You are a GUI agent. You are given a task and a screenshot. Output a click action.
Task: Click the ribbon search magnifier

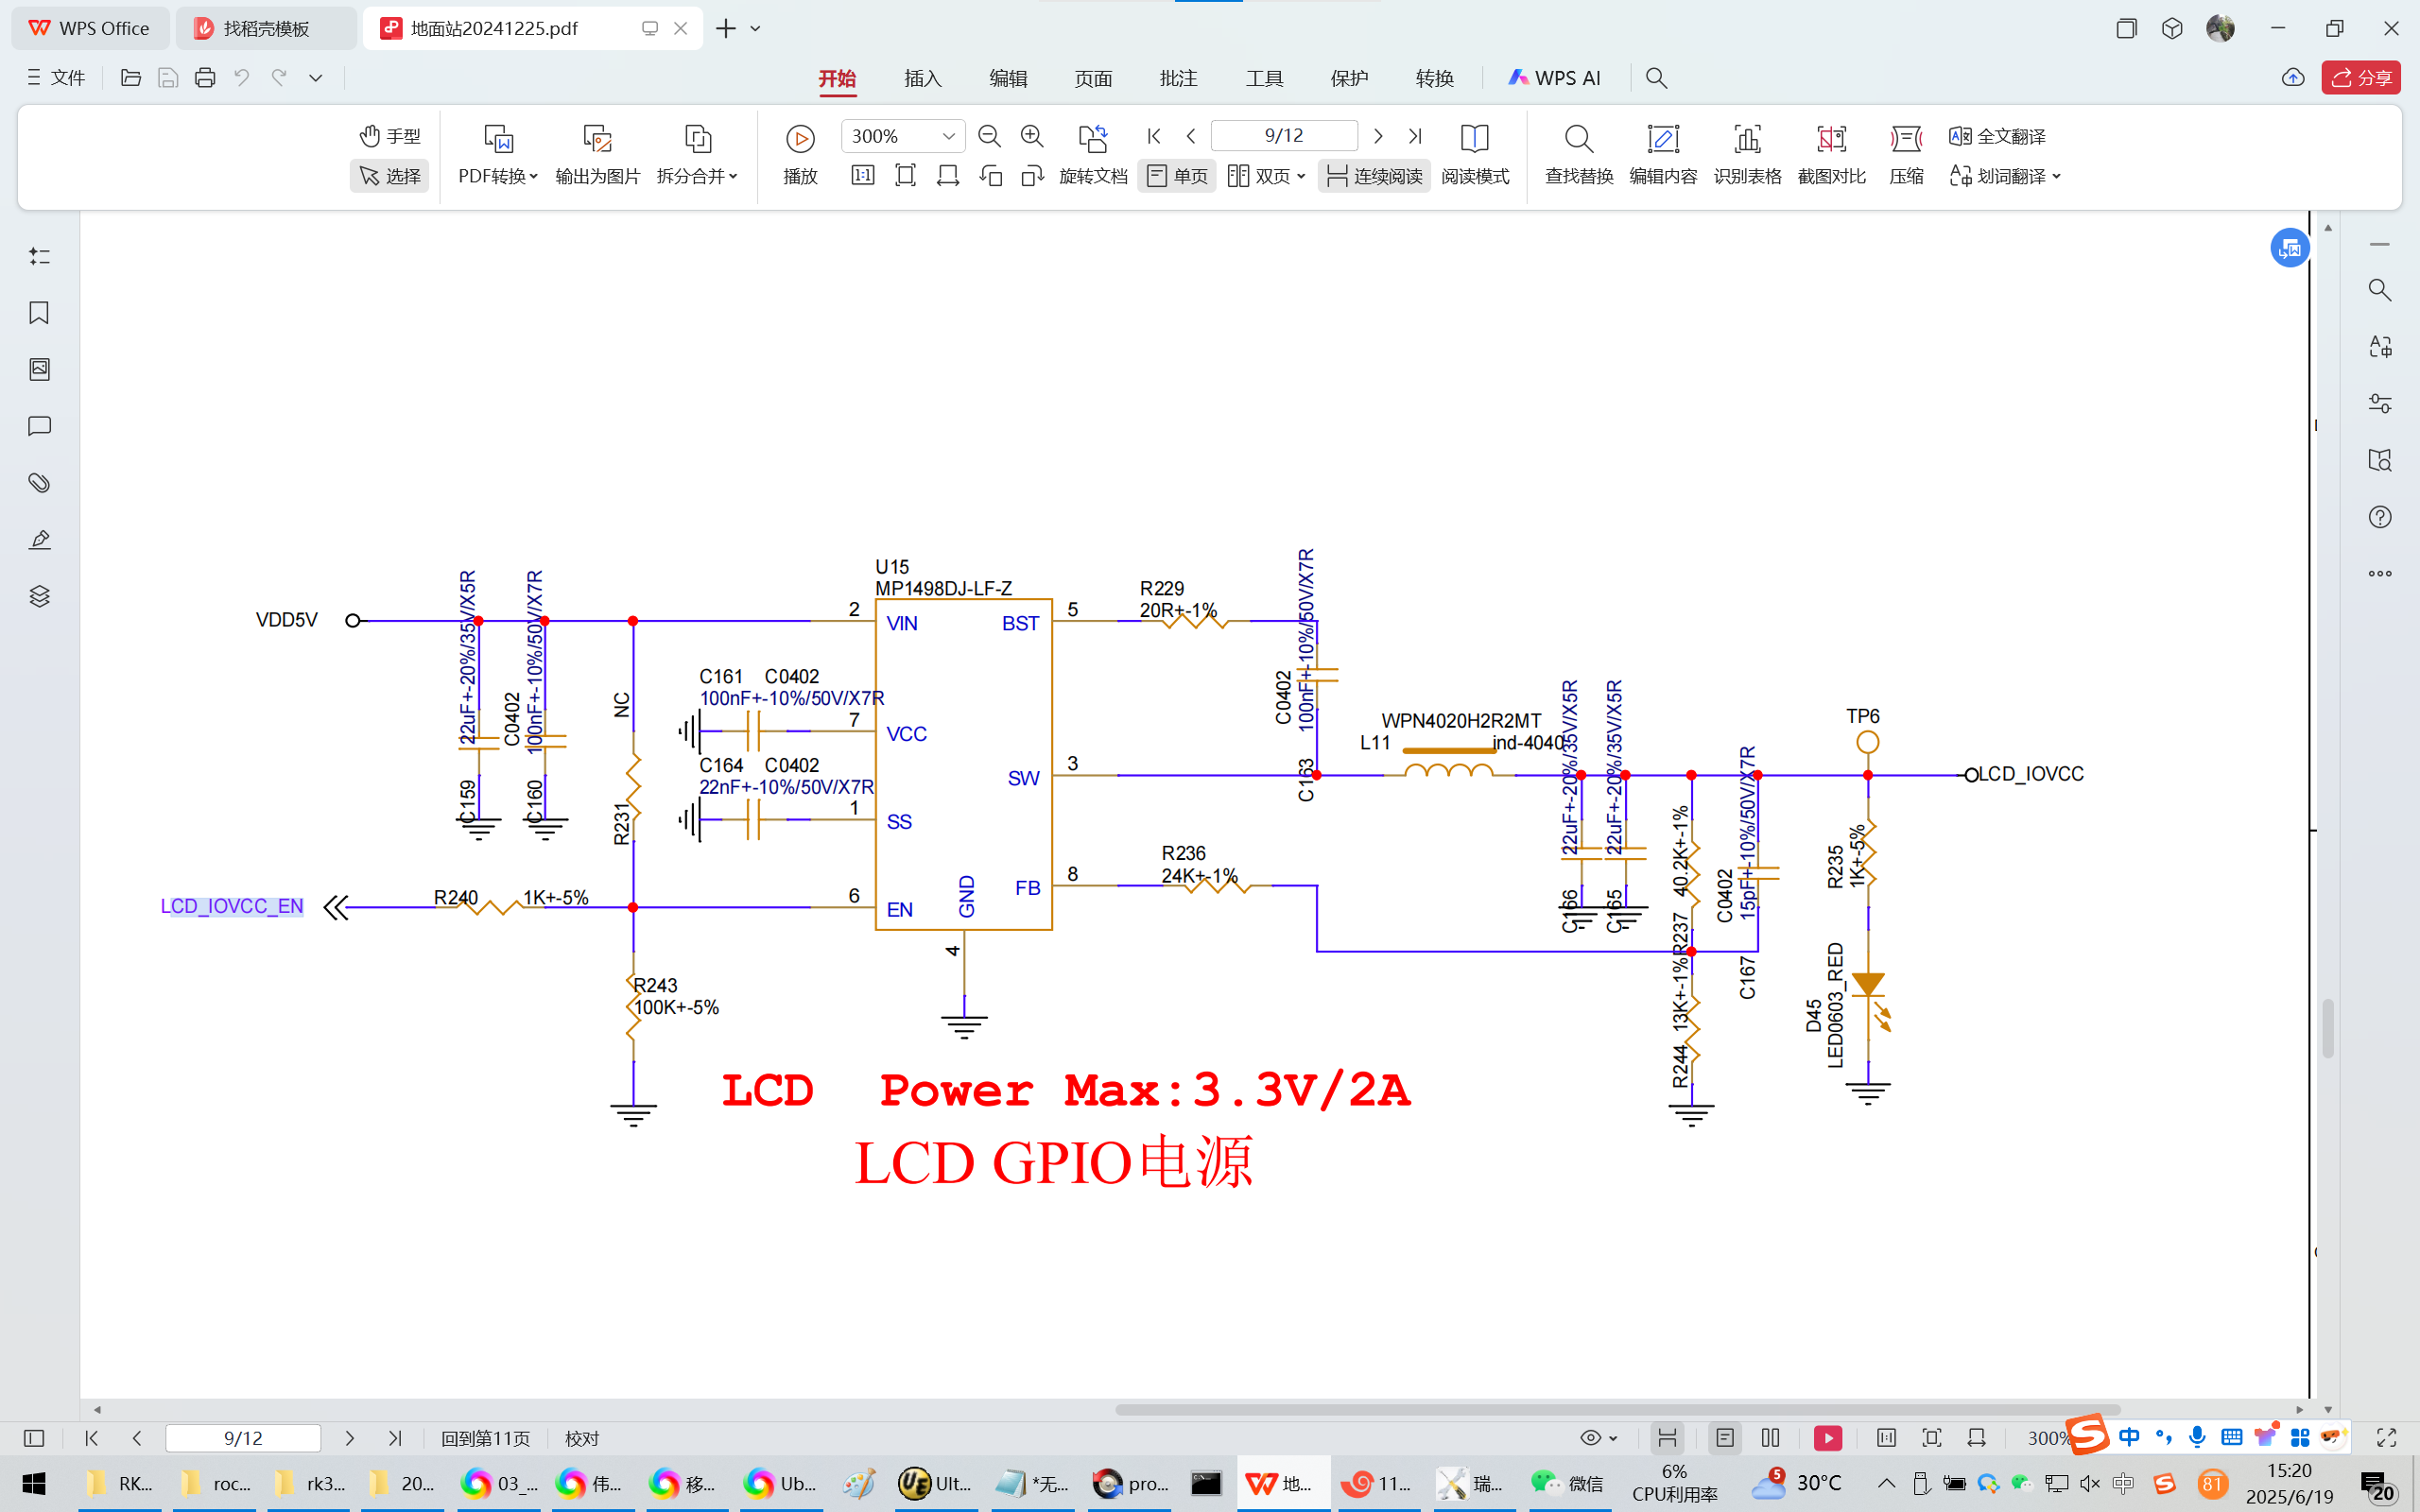1656,78
